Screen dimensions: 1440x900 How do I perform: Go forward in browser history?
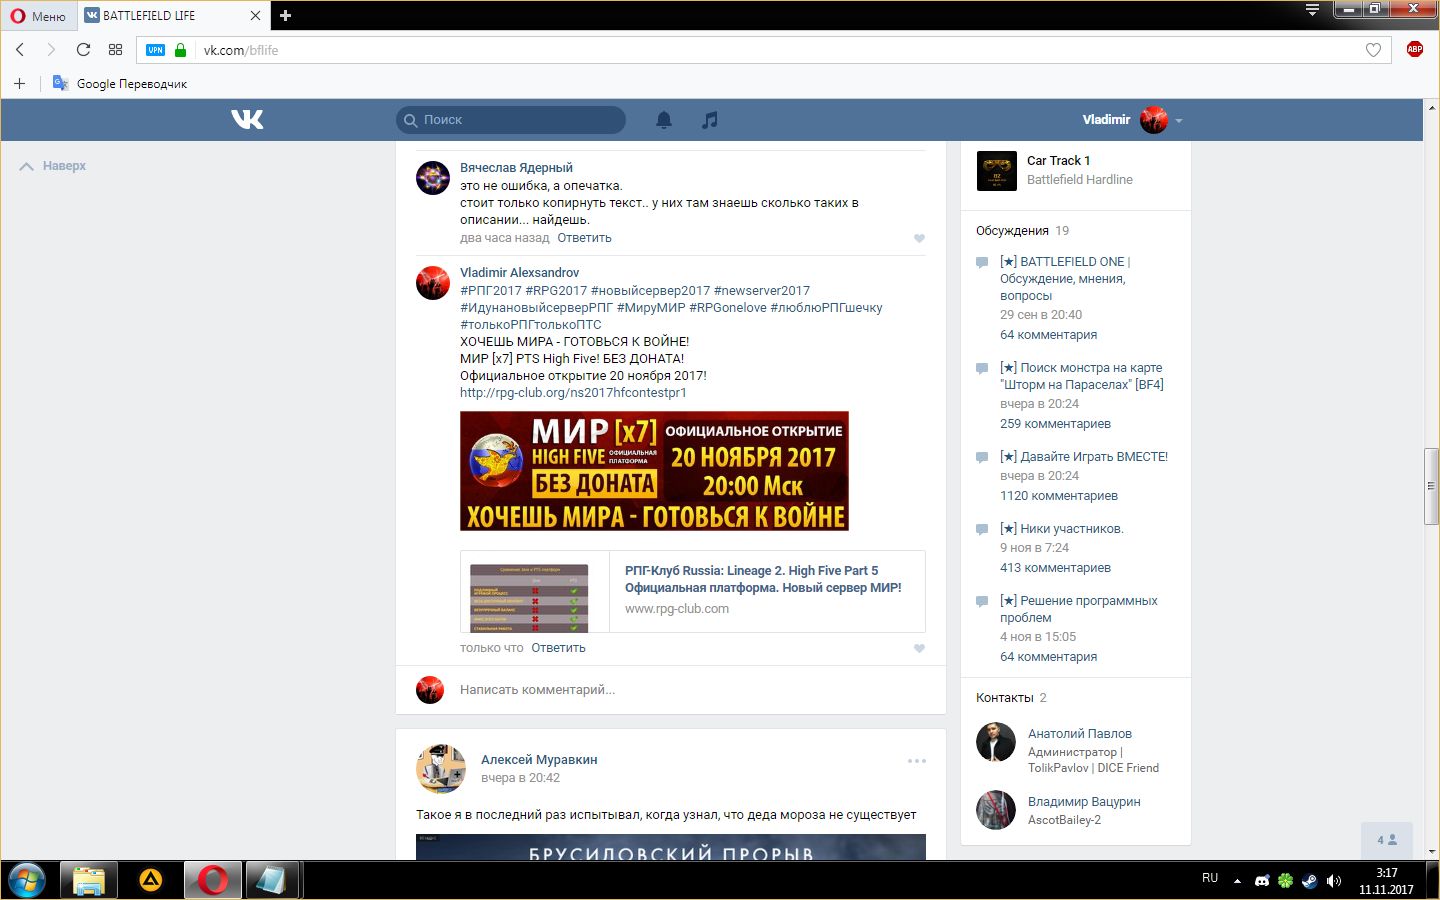click(x=51, y=50)
